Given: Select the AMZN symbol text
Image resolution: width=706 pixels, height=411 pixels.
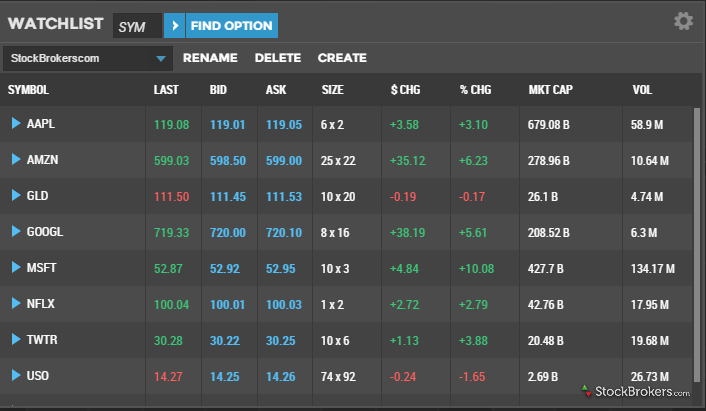Looking at the screenshot, I should pos(42,160).
